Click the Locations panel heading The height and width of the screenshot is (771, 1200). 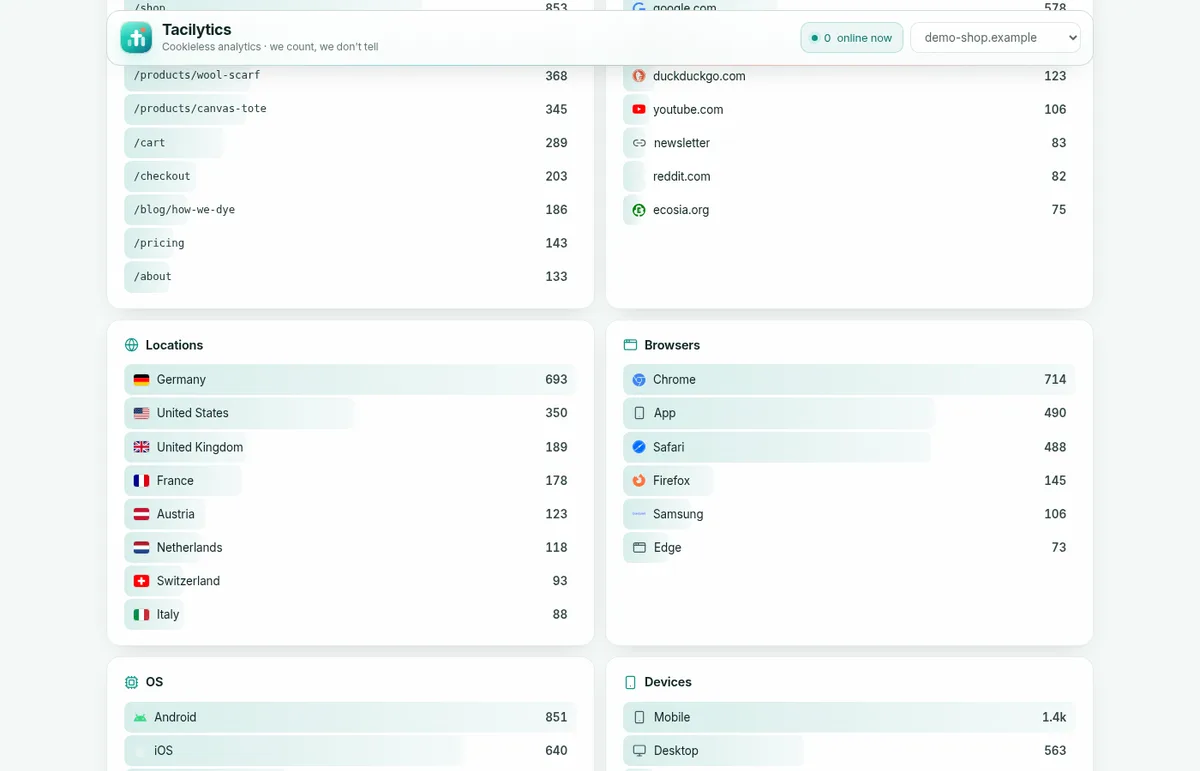pyautogui.click(x=174, y=345)
